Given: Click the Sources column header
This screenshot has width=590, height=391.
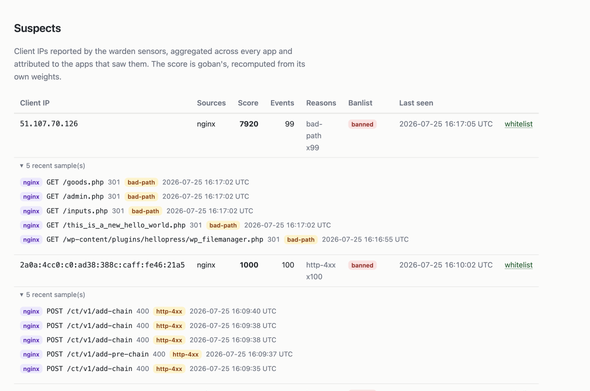Looking at the screenshot, I should 211,103.
